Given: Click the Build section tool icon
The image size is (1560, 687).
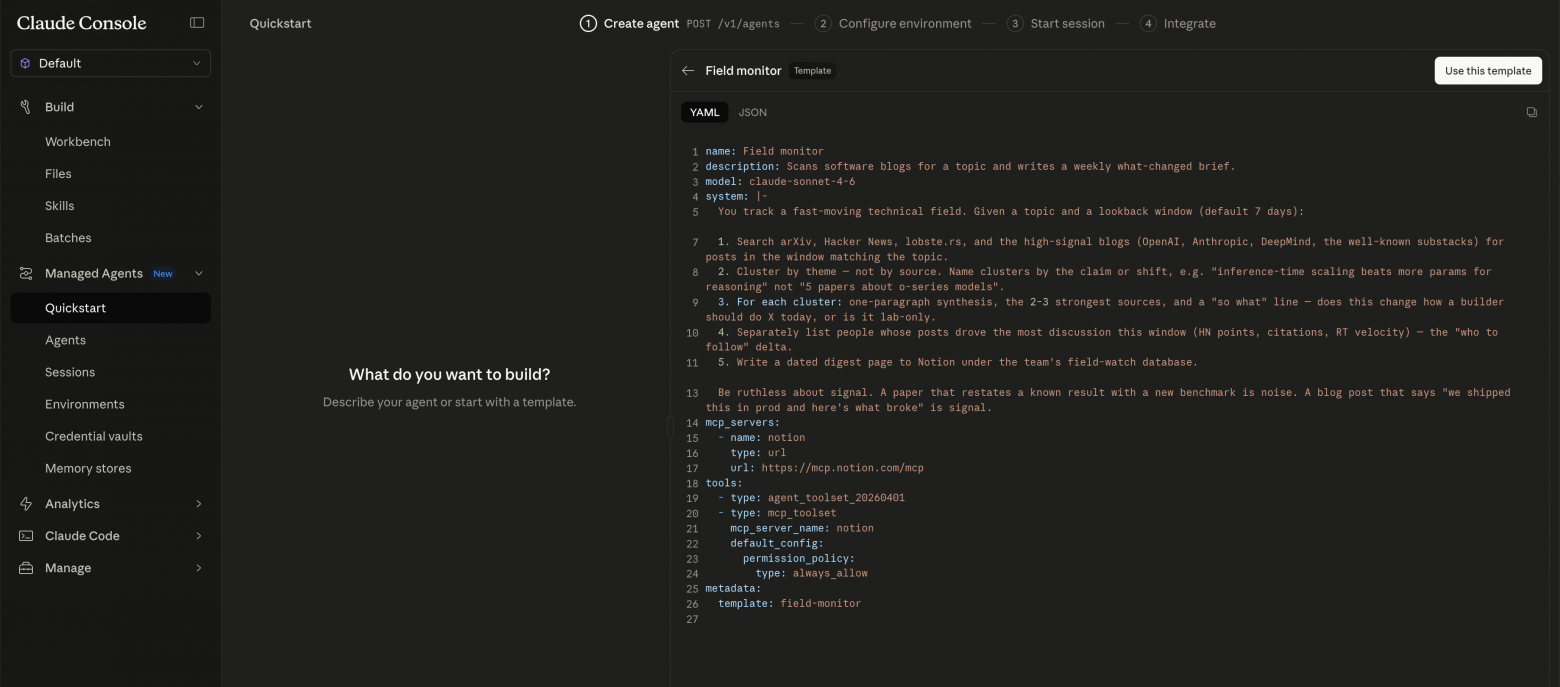Looking at the screenshot, I should 26,107.
